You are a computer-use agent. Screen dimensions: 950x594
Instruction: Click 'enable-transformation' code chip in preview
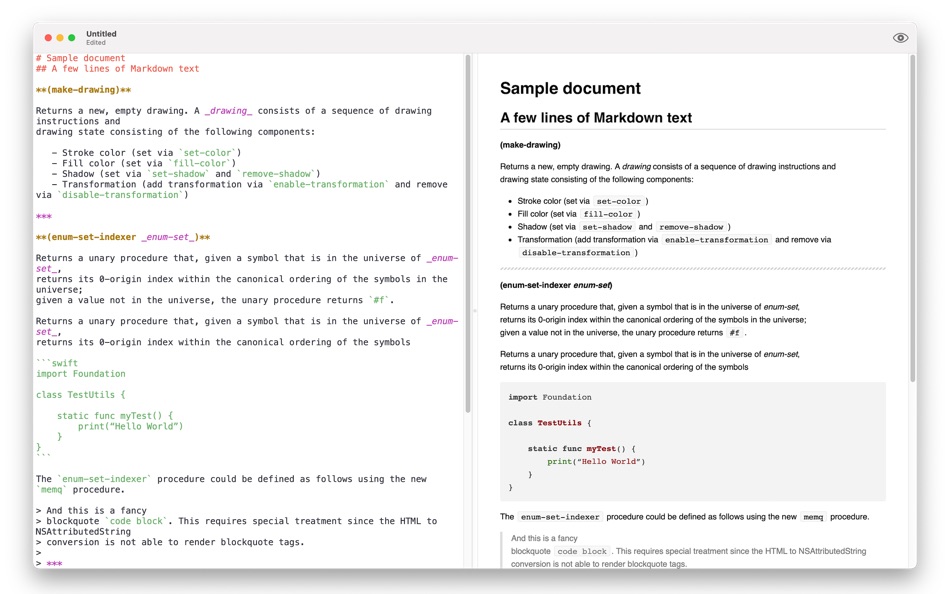(x=716, y=240)
